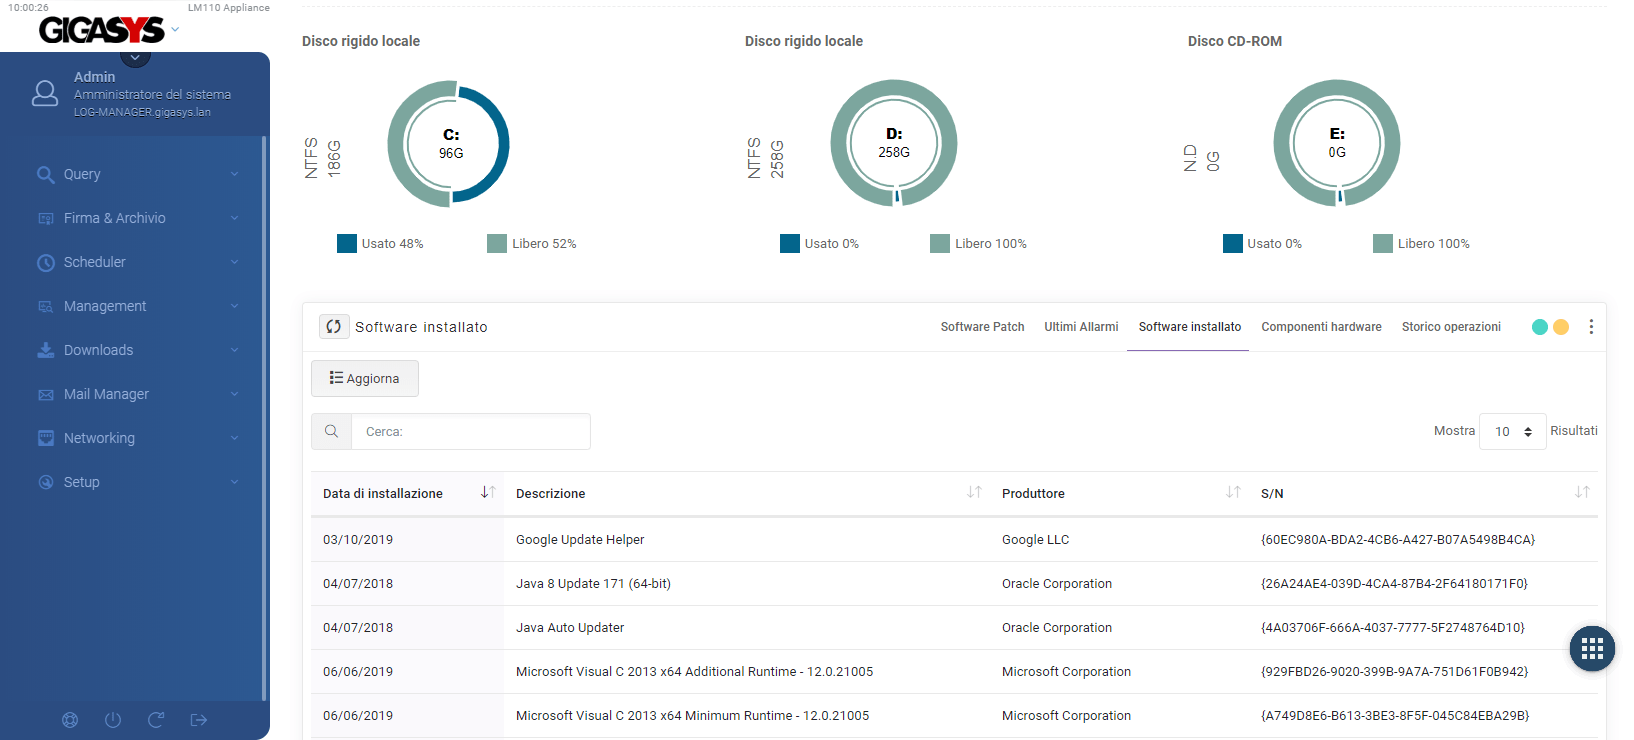Click the magnifier icon beside Cerca field
This screenshot has width=1634, height=740.
(331, 432)
